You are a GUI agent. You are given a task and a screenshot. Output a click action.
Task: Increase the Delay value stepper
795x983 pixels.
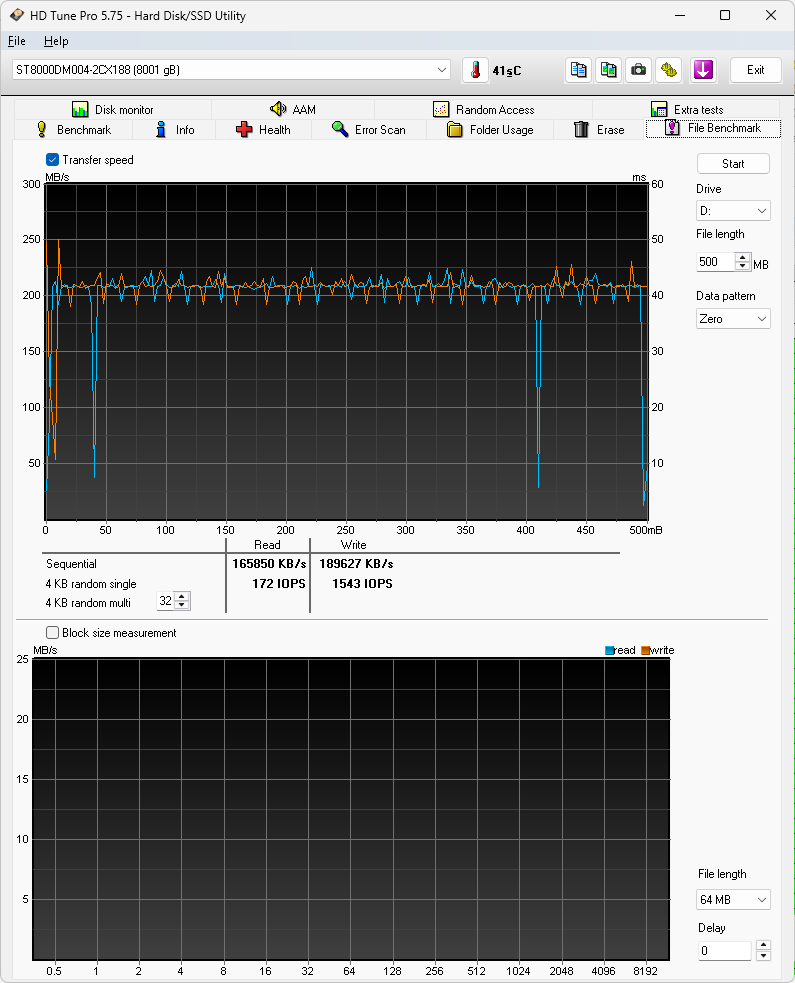763,945
